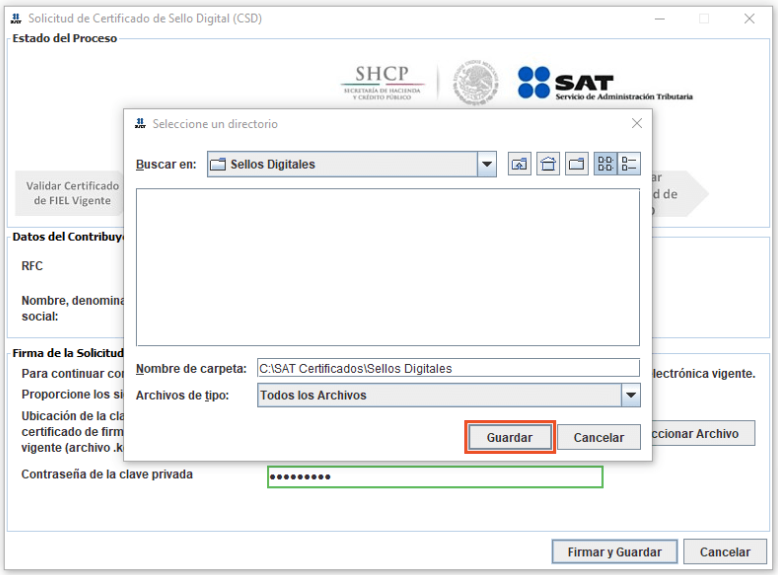778x575 pixels.
Task: Close the 'Seleccione un directorio' dialog
Action: [x=636, y=124]
